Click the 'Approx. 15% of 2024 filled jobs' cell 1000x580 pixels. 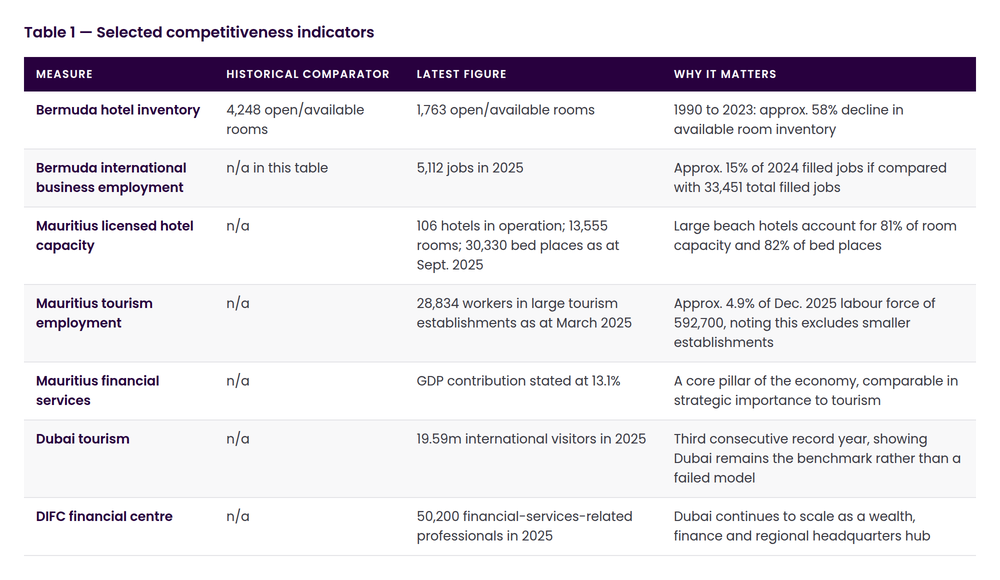(810, 177)
